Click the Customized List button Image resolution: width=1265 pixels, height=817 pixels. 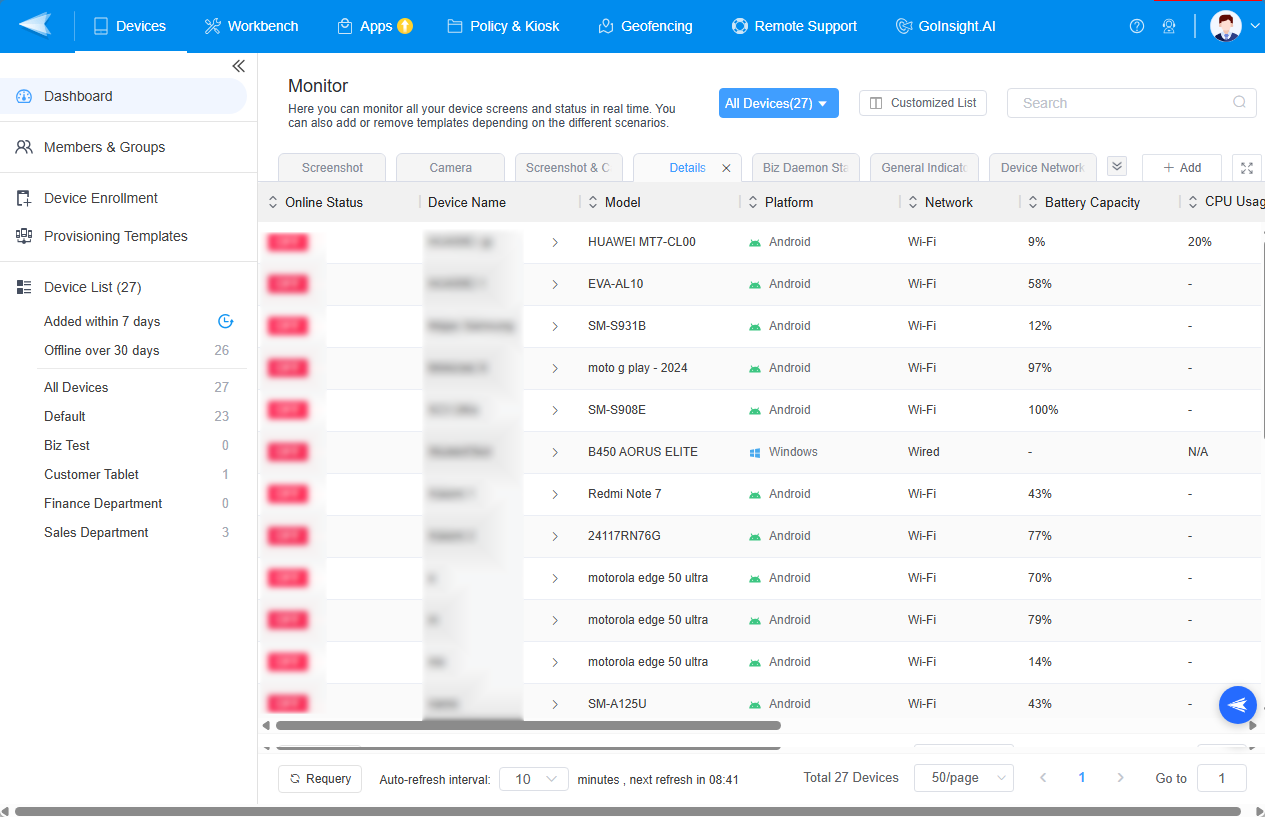[923, 103]
